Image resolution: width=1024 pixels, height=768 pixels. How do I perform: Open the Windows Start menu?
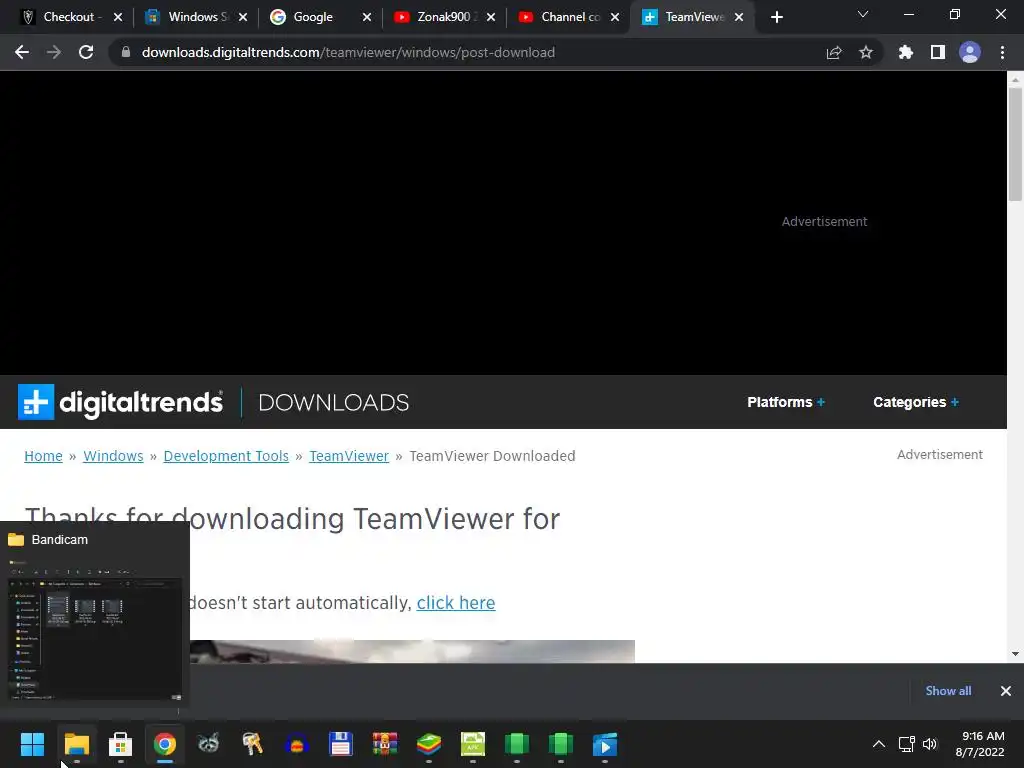pos(32,744)
